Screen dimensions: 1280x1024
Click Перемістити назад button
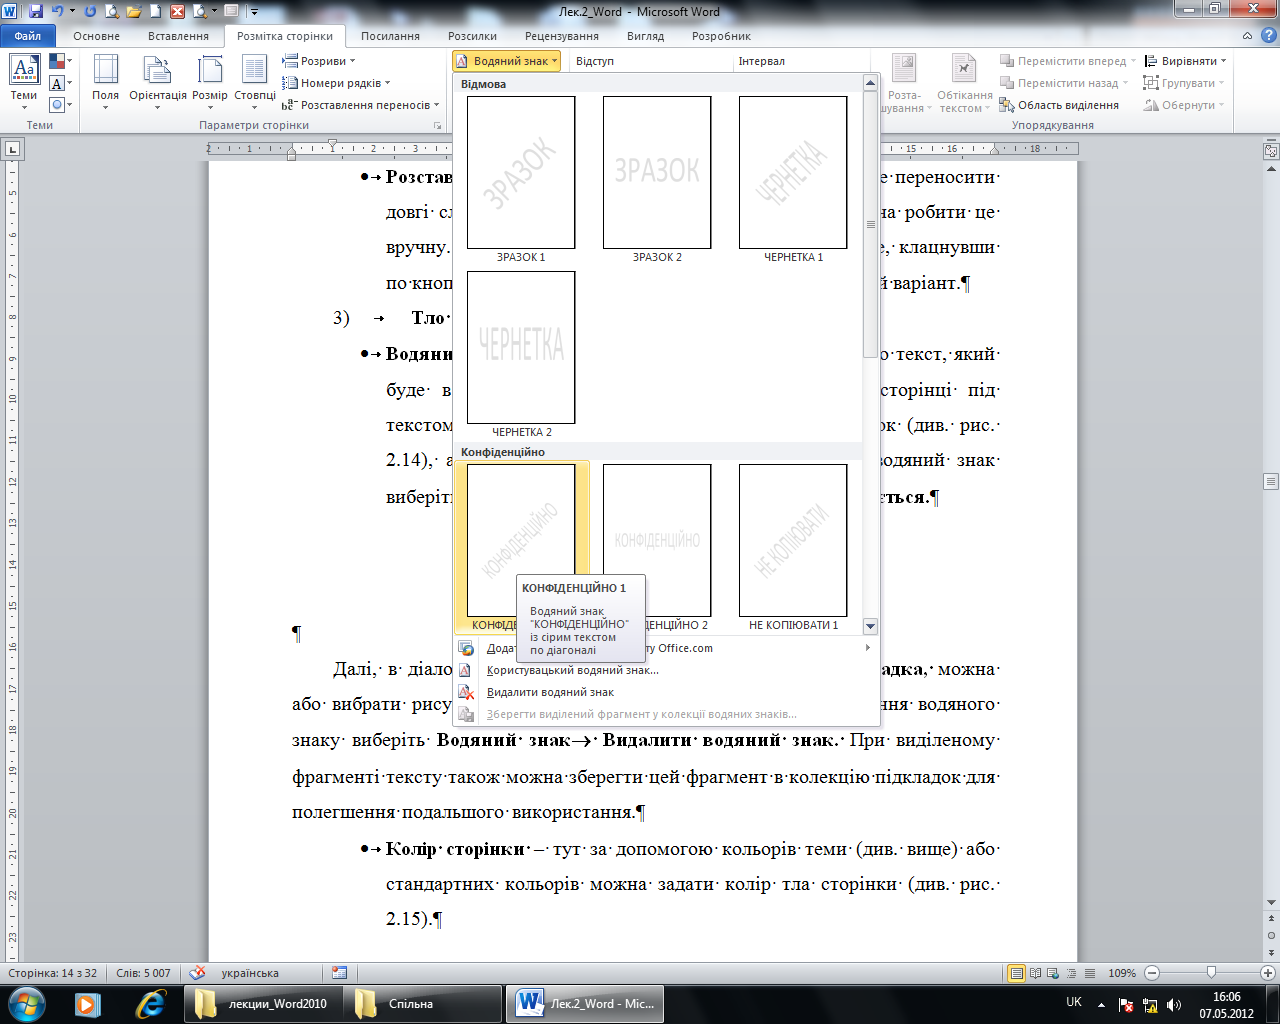(1064, 83)
